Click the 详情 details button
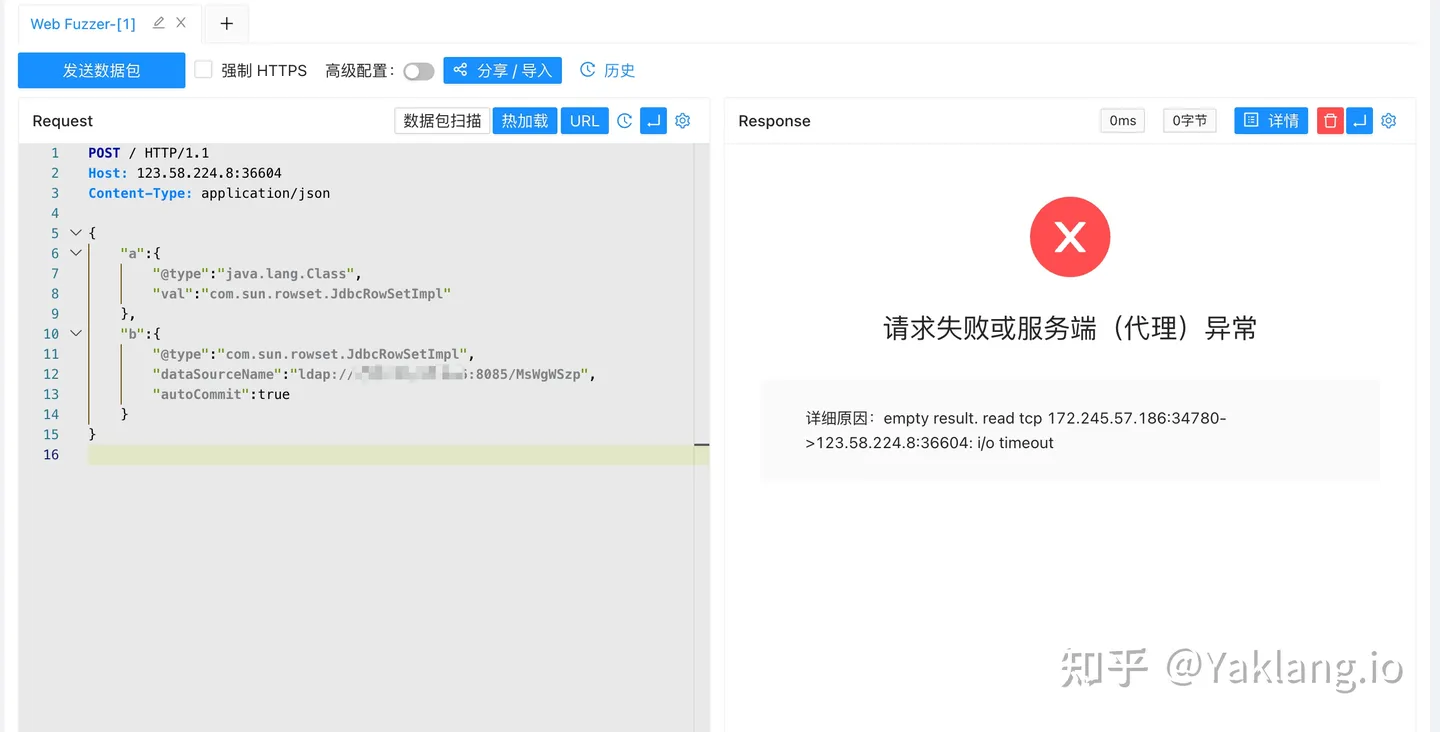The width and height of the screenshot is (1440, 732). click(1271, 121)
